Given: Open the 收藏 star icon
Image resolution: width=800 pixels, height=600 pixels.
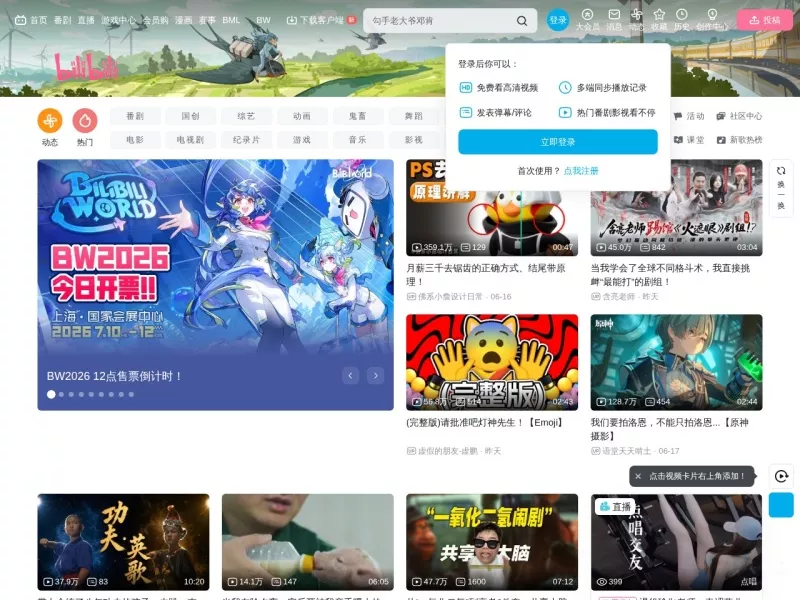Looking at the screenshot, I should [659, 15].
